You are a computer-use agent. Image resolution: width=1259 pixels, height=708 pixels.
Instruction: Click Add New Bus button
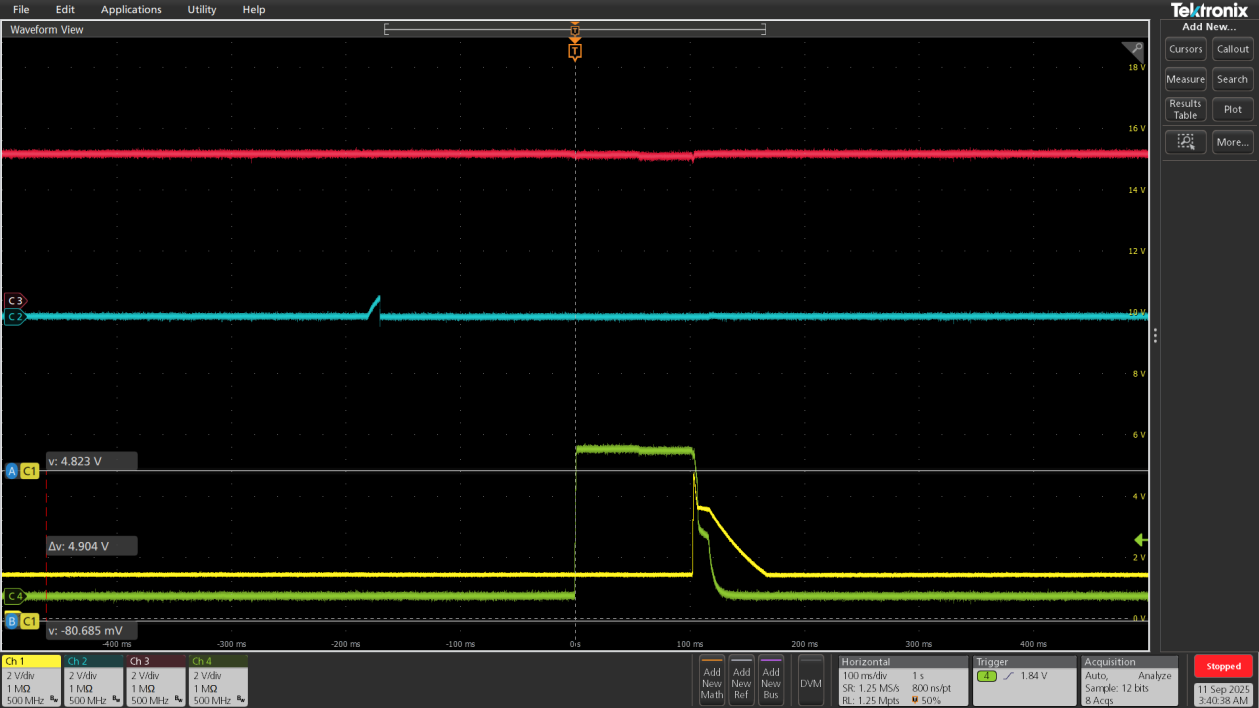pos(771,681)
